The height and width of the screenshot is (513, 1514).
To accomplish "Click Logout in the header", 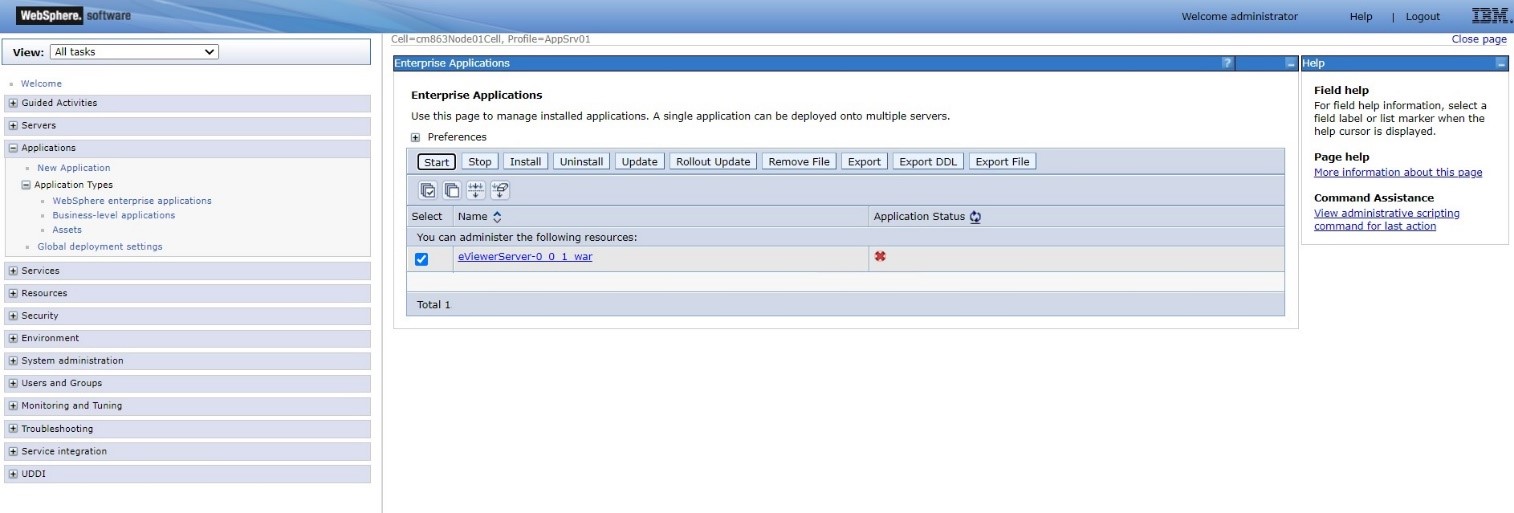I will click(x=1423, y=16).
